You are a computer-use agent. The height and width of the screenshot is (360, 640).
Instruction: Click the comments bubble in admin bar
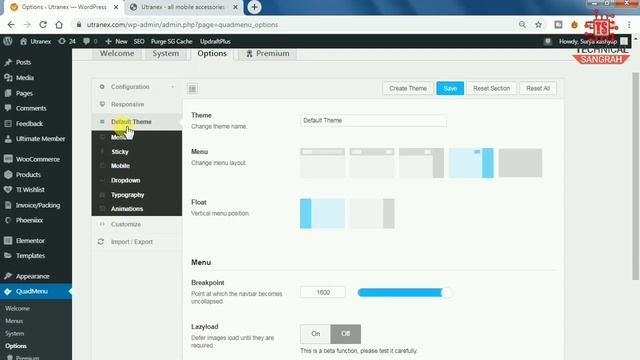pyautogui.click(x=90, y=41)
